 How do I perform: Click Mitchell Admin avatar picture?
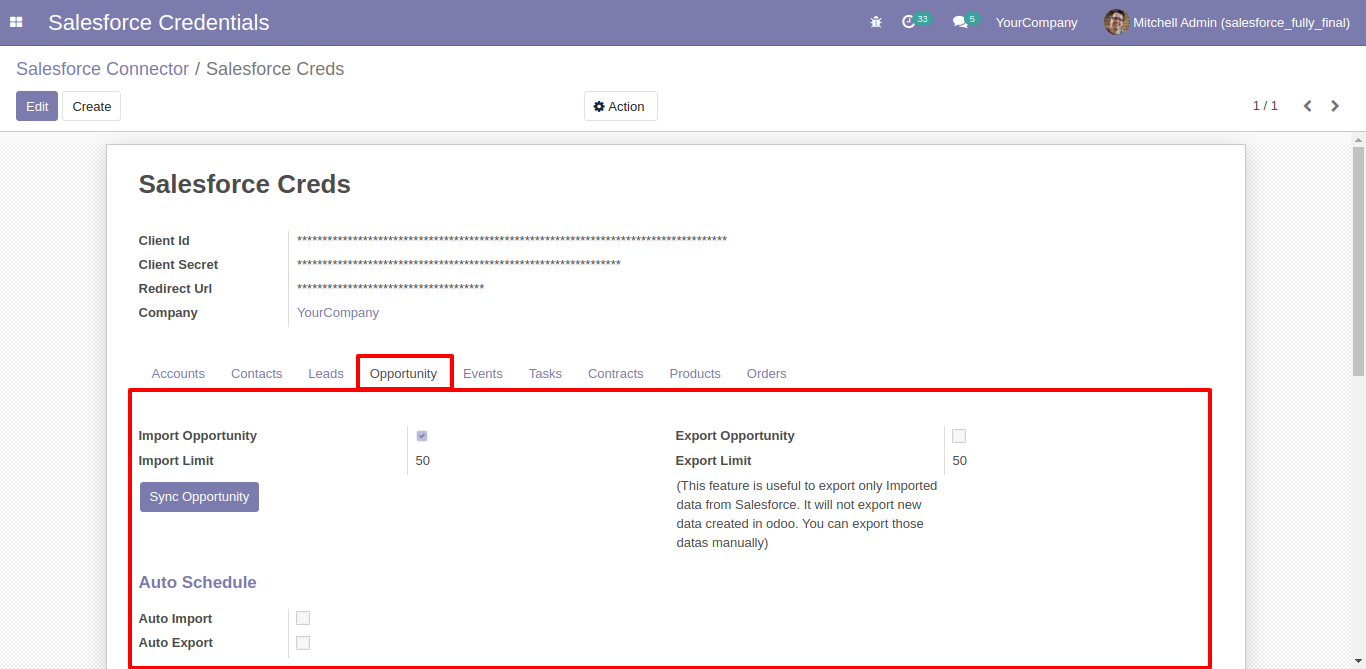[x=1116, y=22]
